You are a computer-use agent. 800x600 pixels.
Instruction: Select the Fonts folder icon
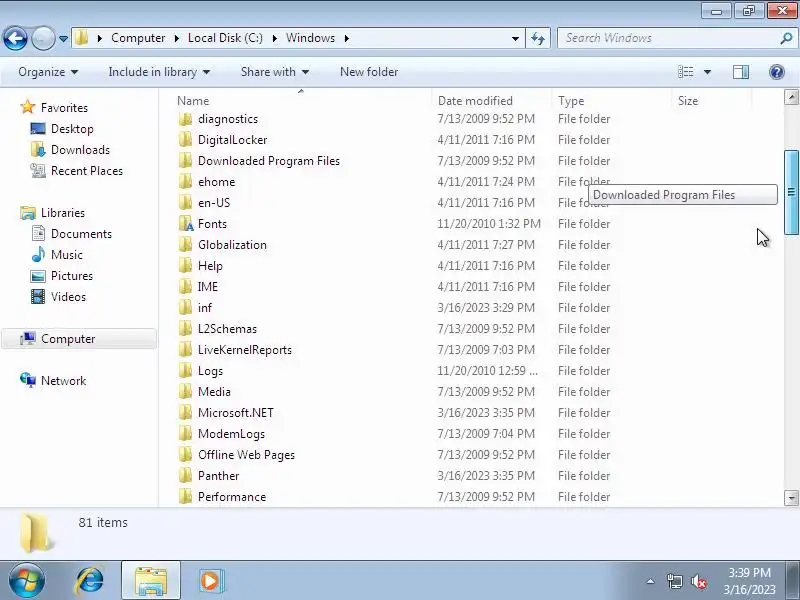click(x=186, y=223)
